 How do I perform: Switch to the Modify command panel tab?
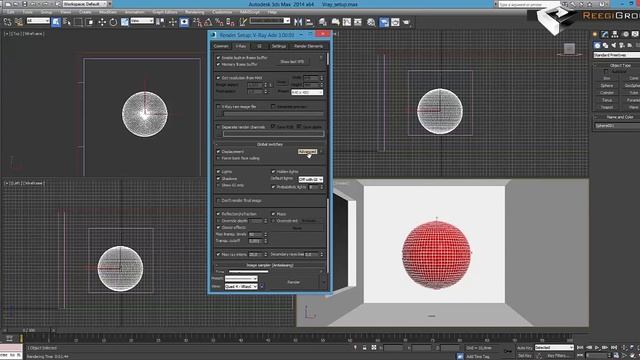coord(604,34)
